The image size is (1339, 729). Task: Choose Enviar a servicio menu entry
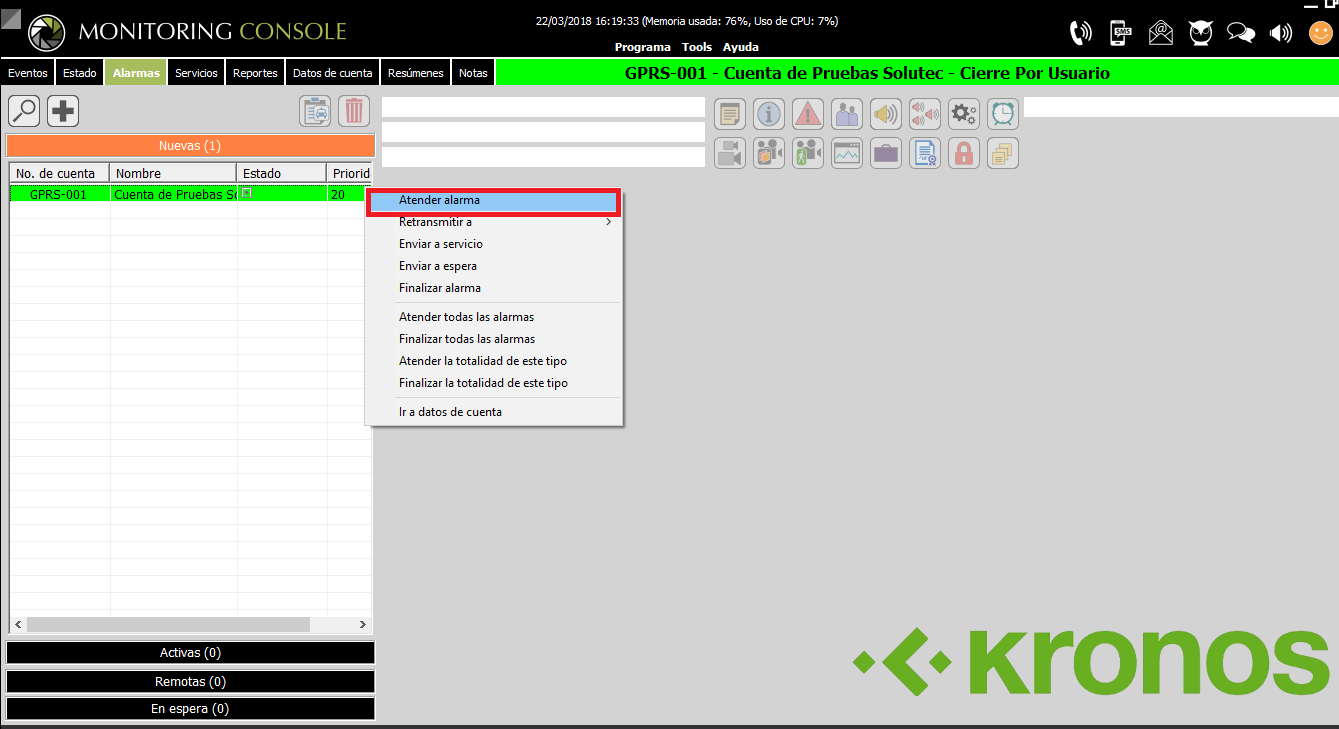494,244
